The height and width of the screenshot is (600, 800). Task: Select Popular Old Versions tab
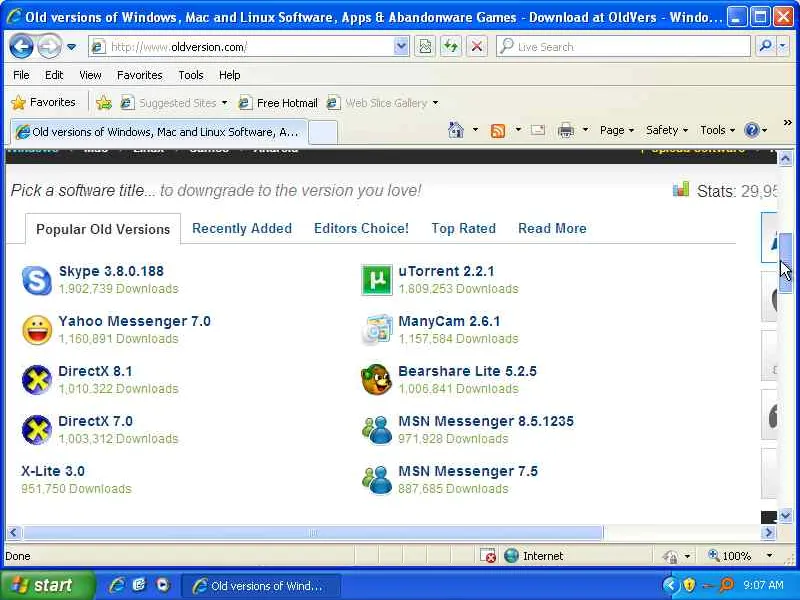coord(103,229)
